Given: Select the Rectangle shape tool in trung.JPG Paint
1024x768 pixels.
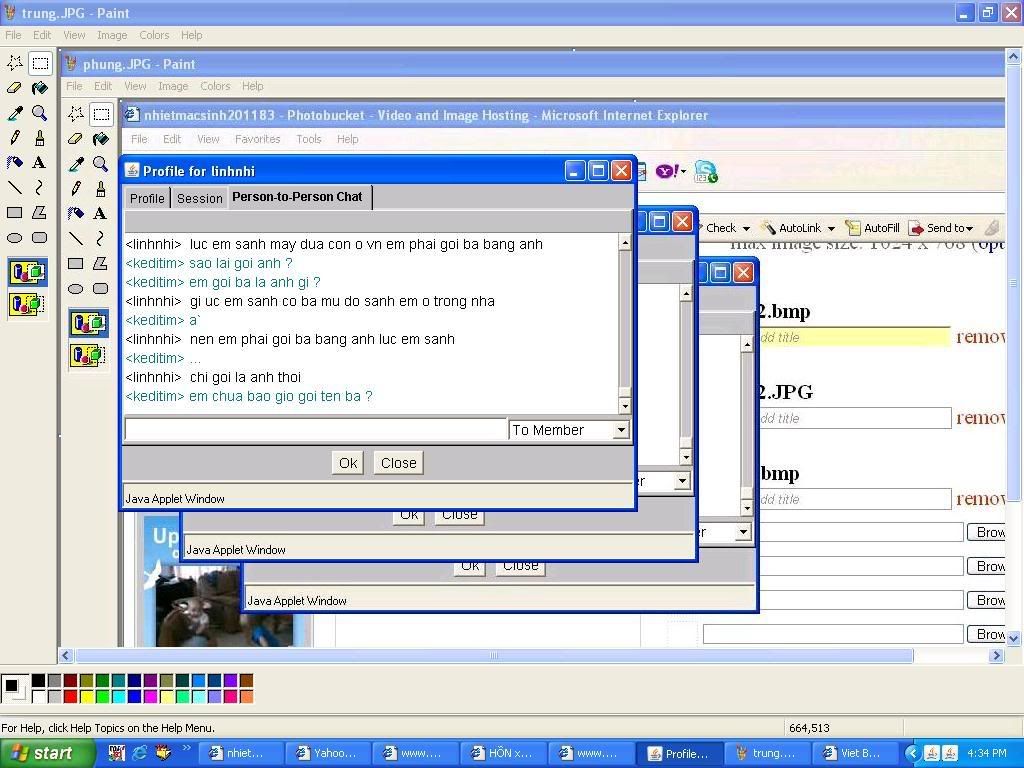Looking at the screenshot, I should (x=14, y=213).
